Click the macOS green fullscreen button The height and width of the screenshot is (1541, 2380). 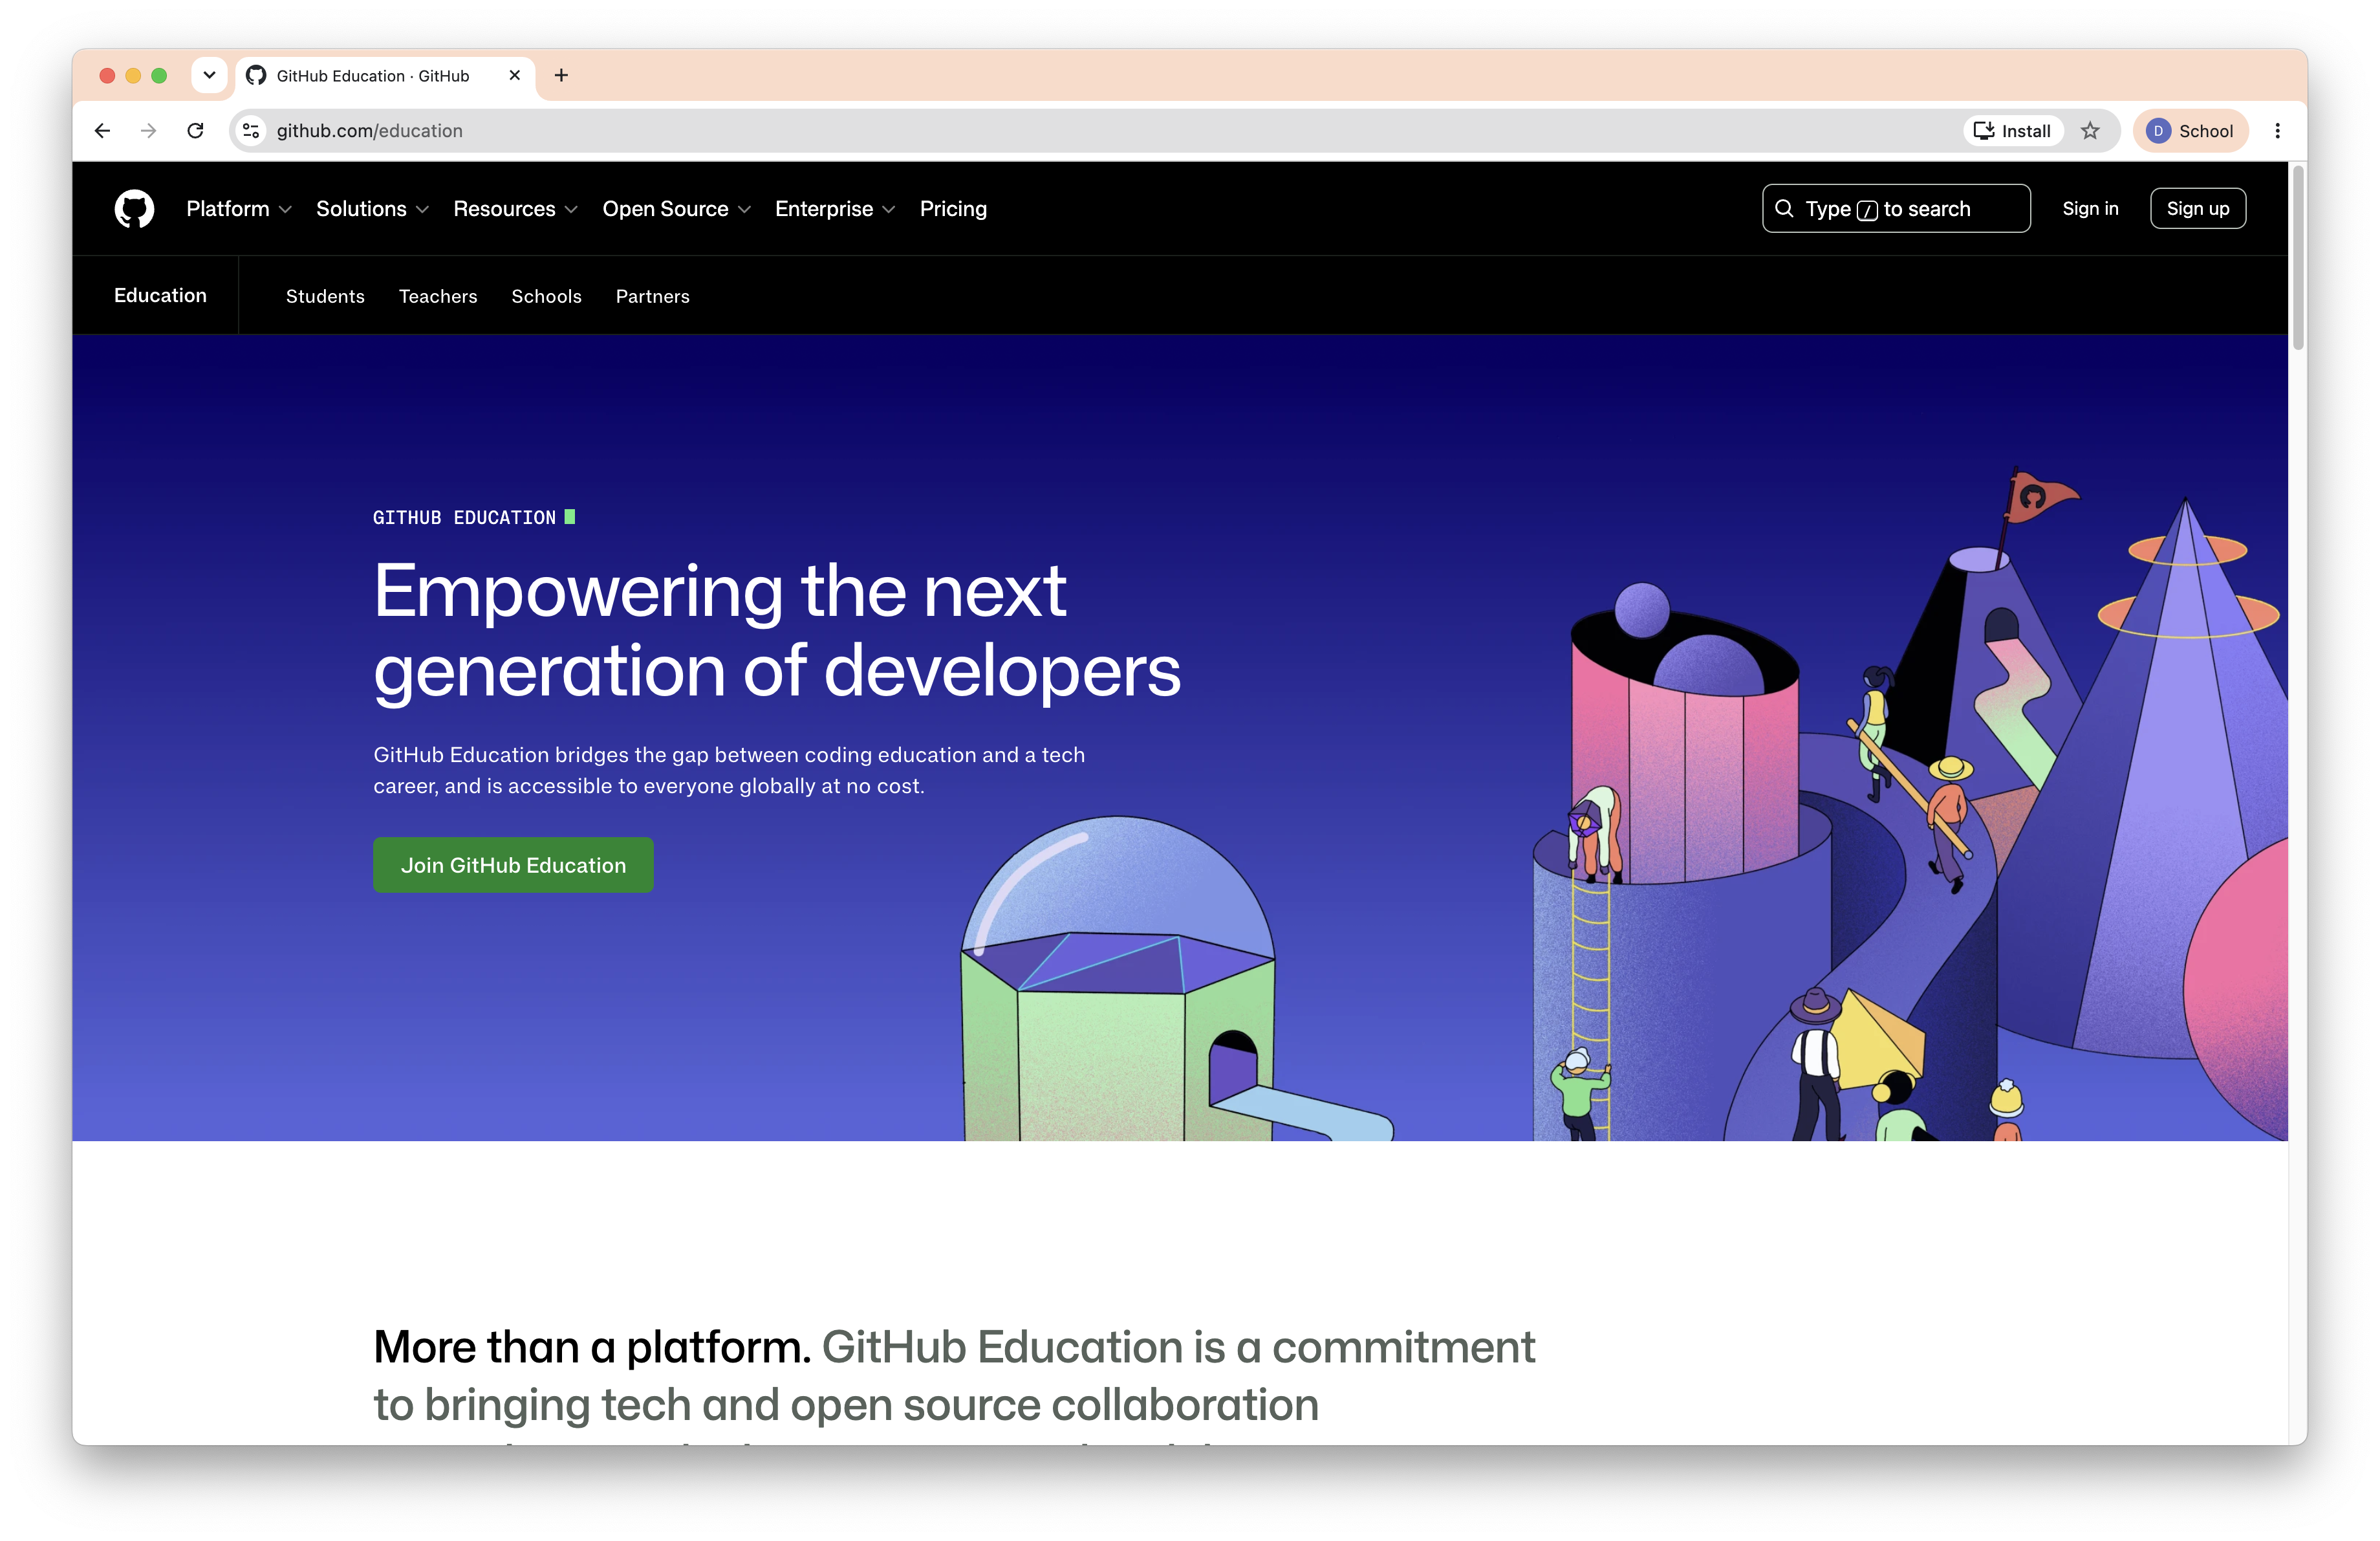[159, 75]
